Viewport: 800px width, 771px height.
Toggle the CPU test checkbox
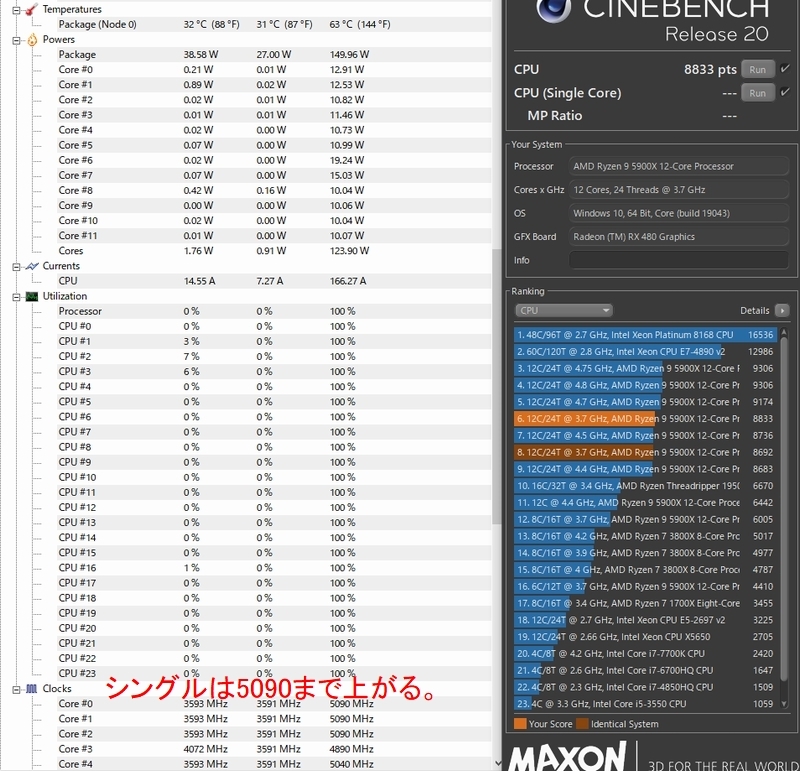click(x=785, y=68)
